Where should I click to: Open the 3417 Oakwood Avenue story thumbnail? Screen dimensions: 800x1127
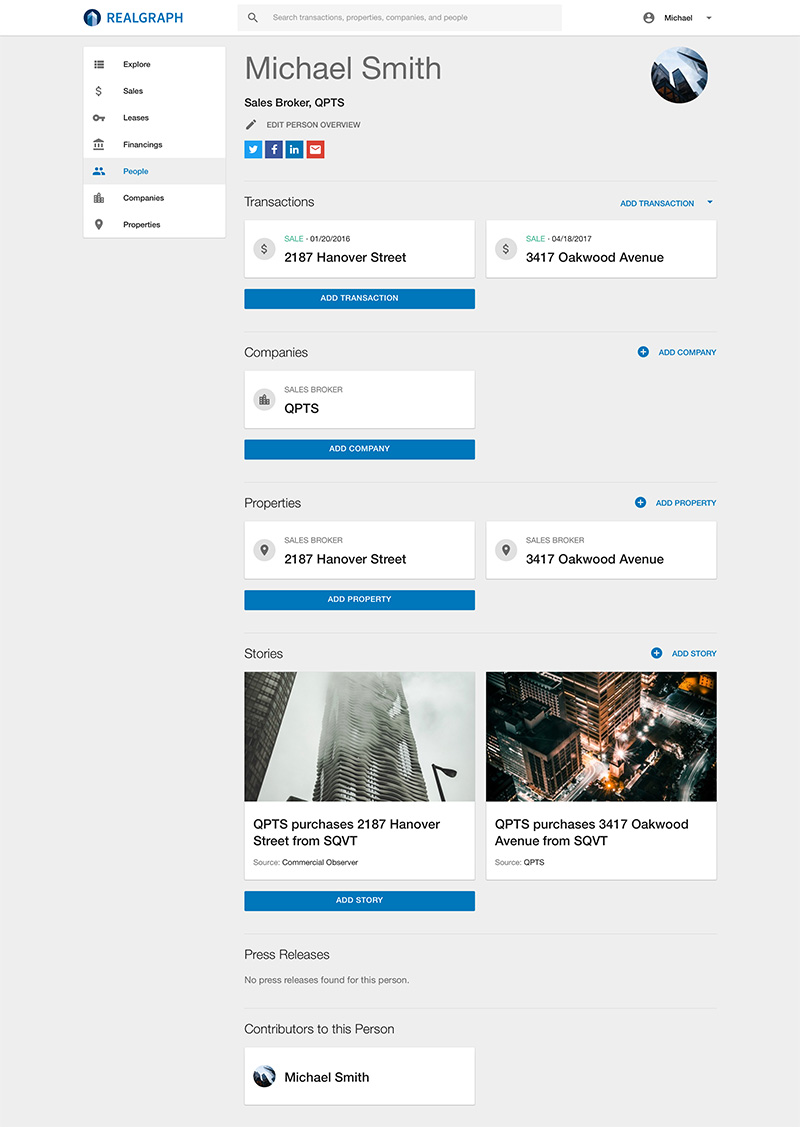pos(601,736)
